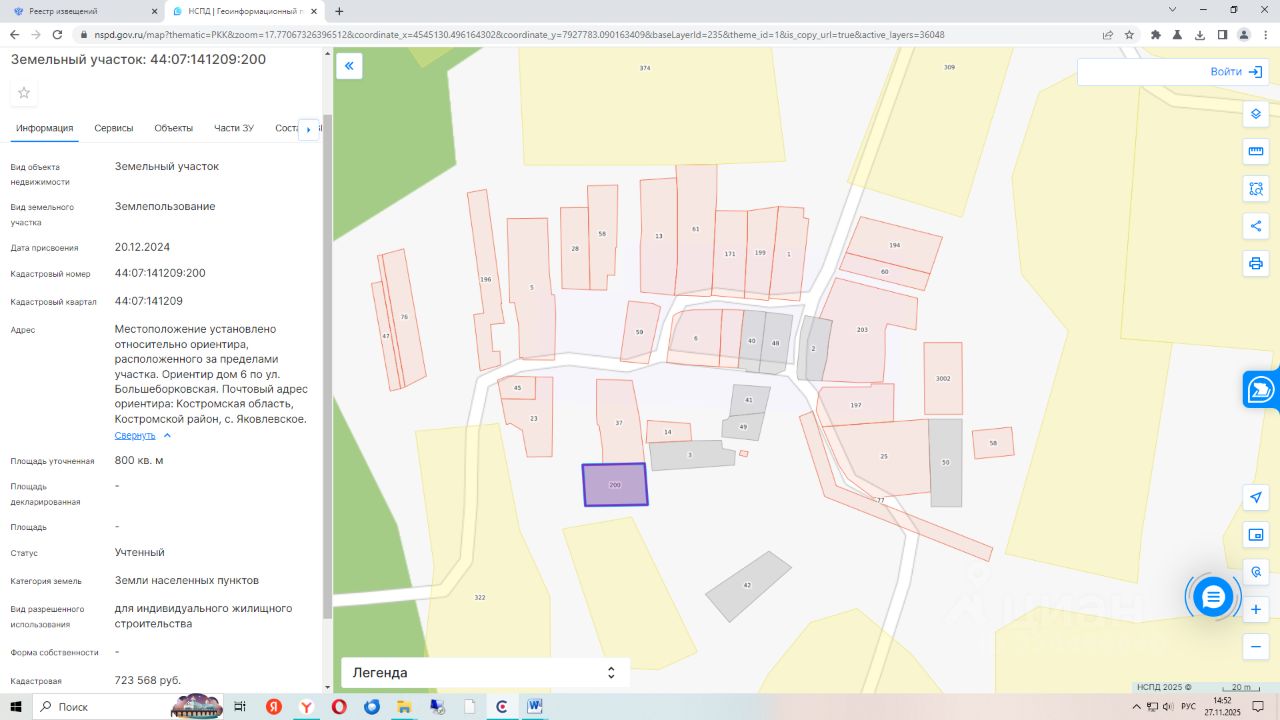Switch to the Информация tab

pos(45,128)
